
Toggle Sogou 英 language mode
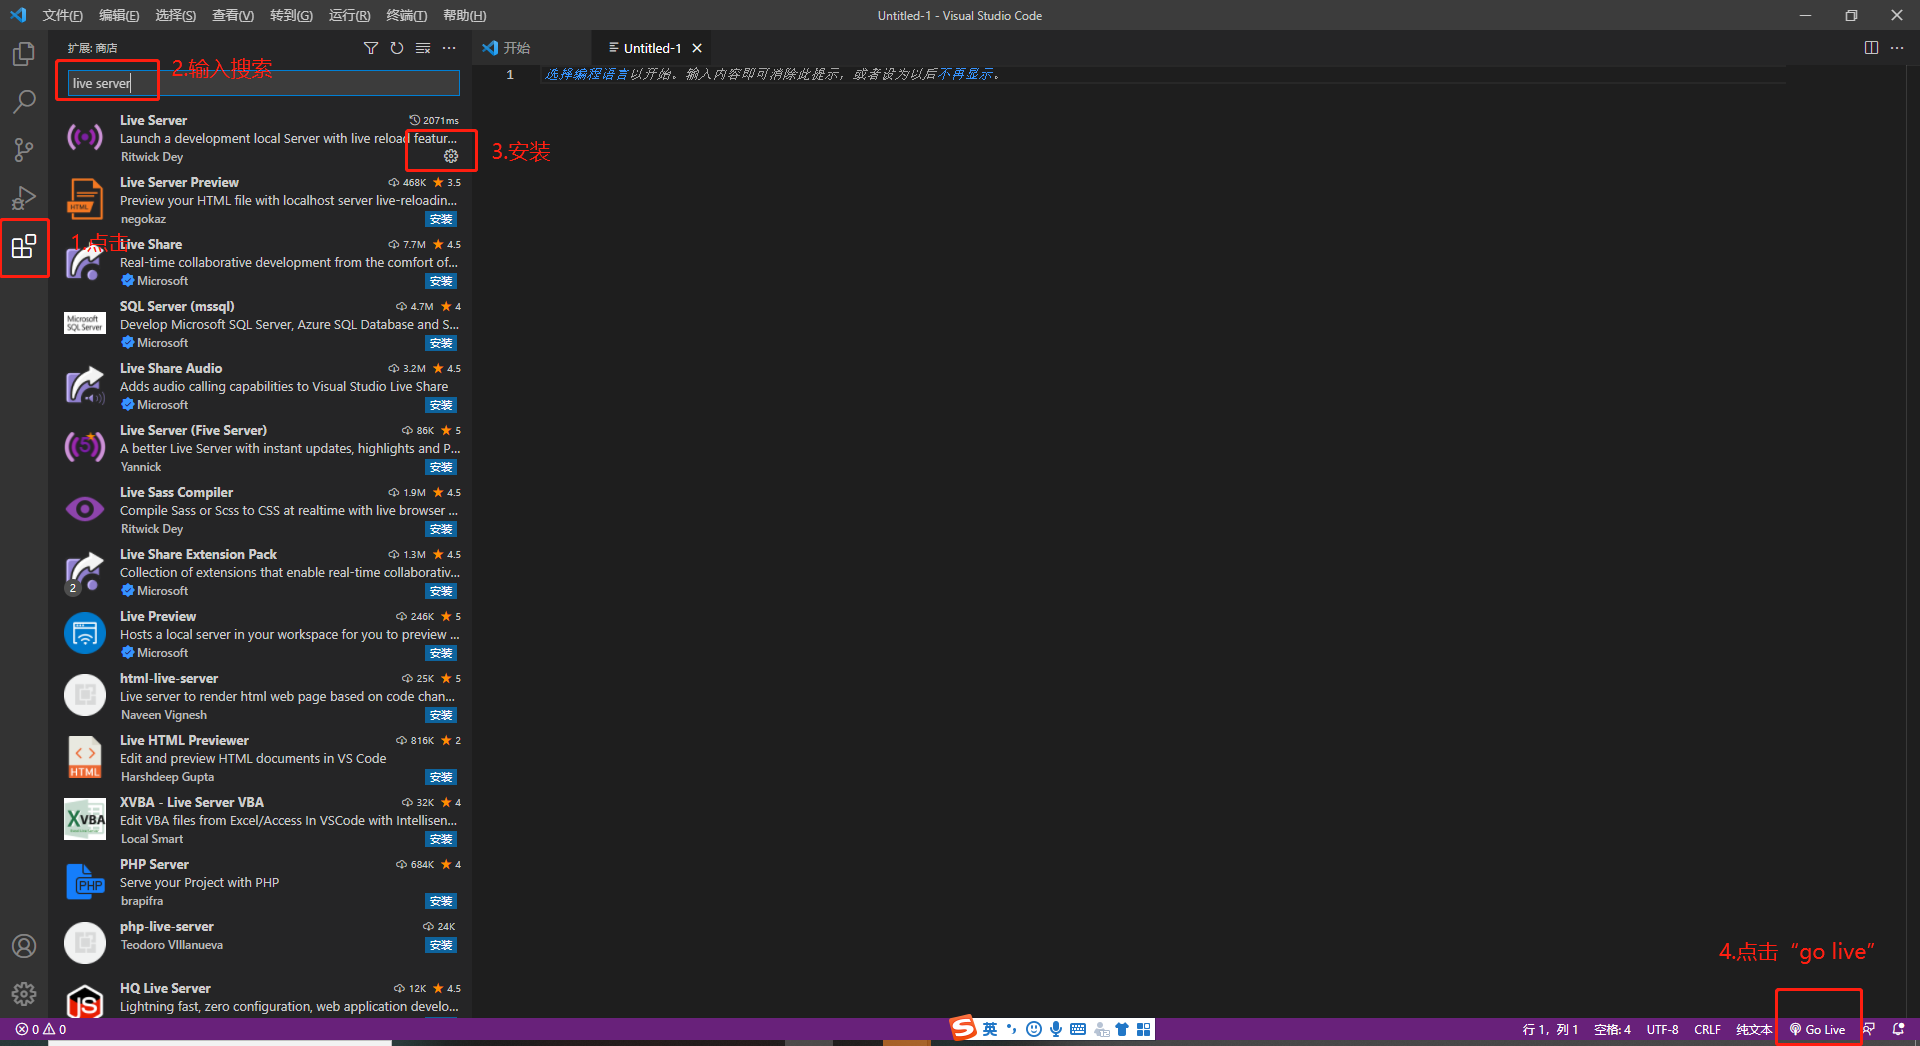point(990,1029)
